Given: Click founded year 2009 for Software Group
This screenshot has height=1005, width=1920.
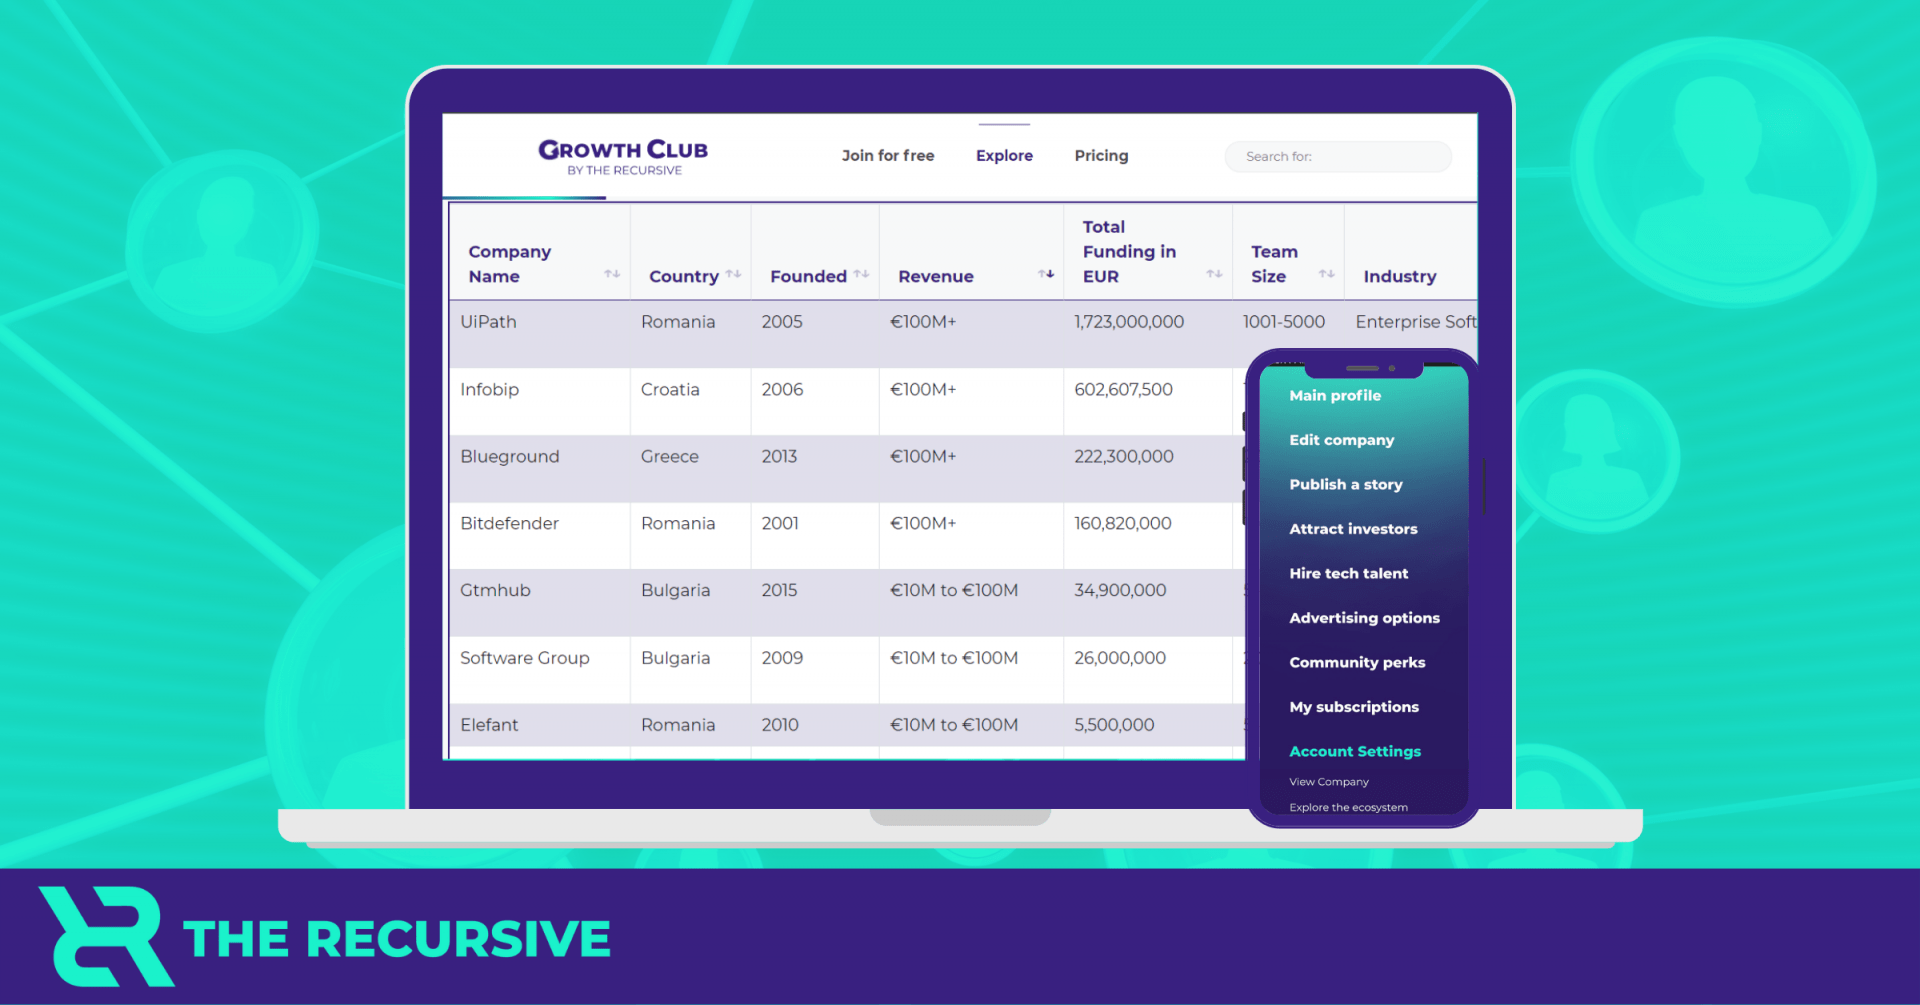Looking at the screenshot, I should pyautogui.click(x=782, y=658).
